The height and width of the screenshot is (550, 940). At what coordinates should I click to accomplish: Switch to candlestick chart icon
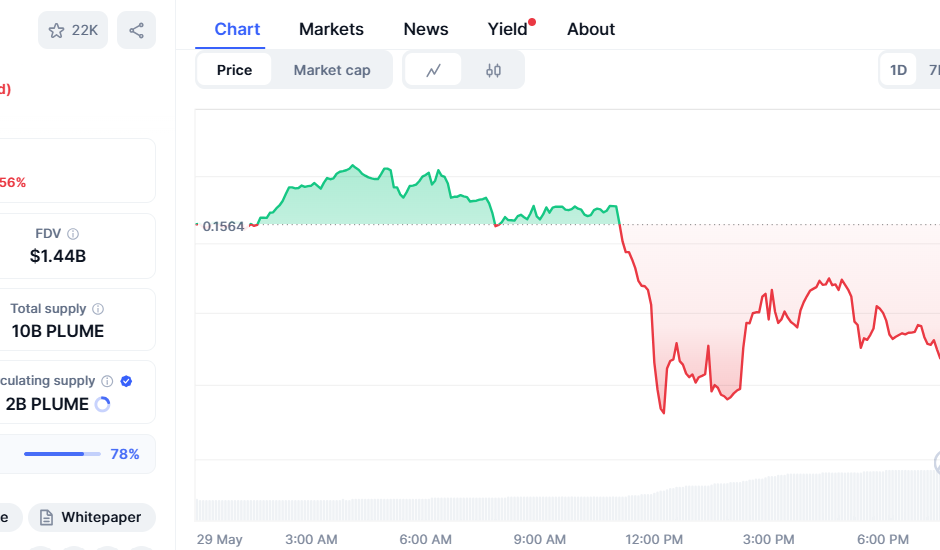[493, 70]
